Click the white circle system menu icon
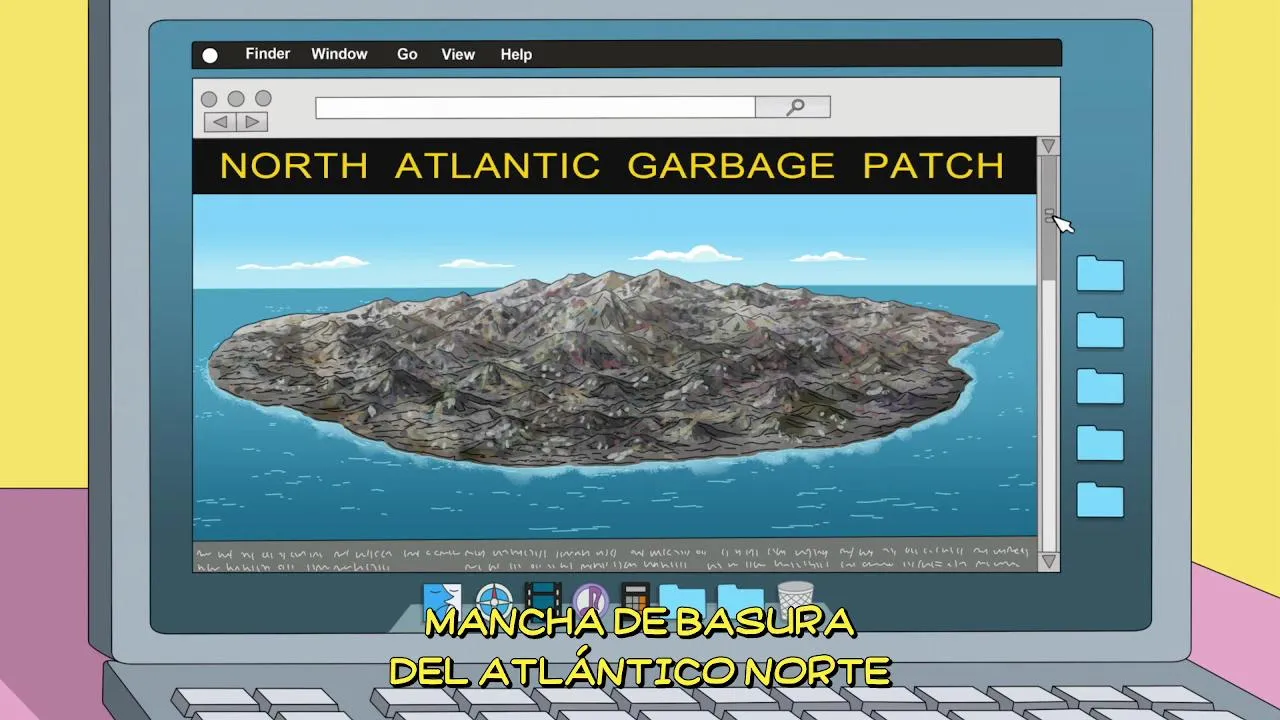The image size is (1280, 720). [x=210, y=55]
